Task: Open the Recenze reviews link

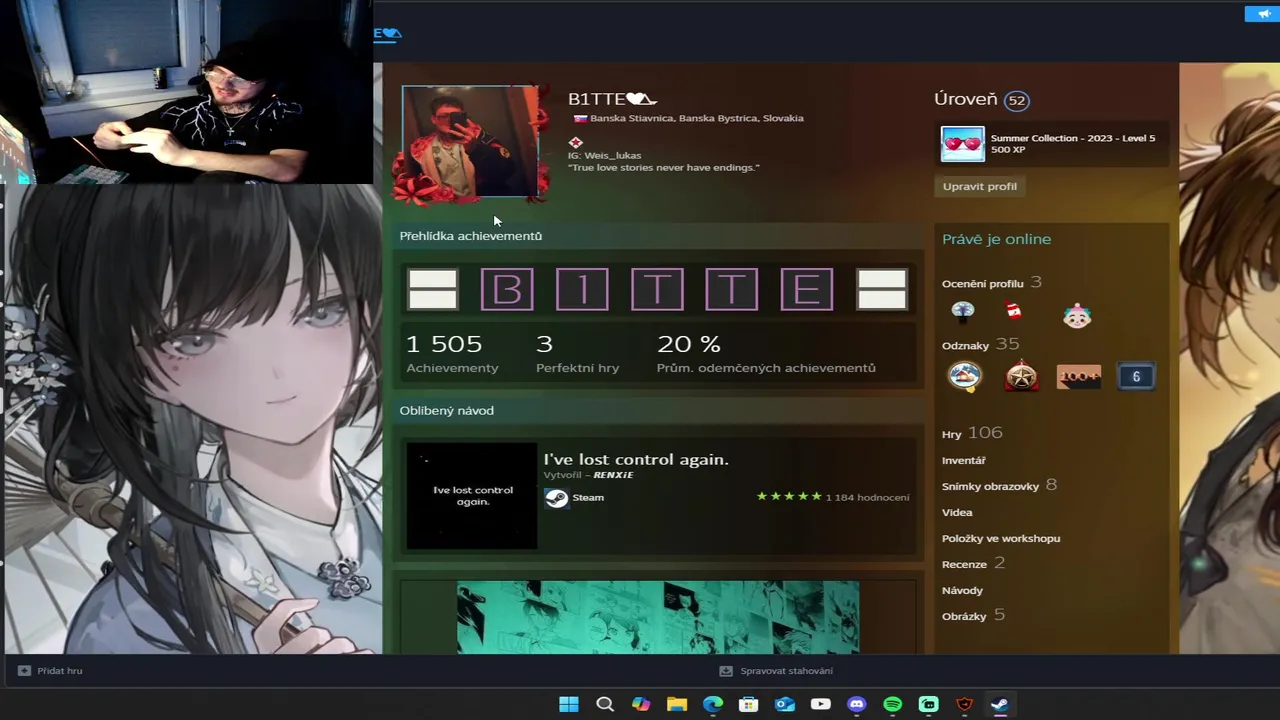Action: [973, 563]
